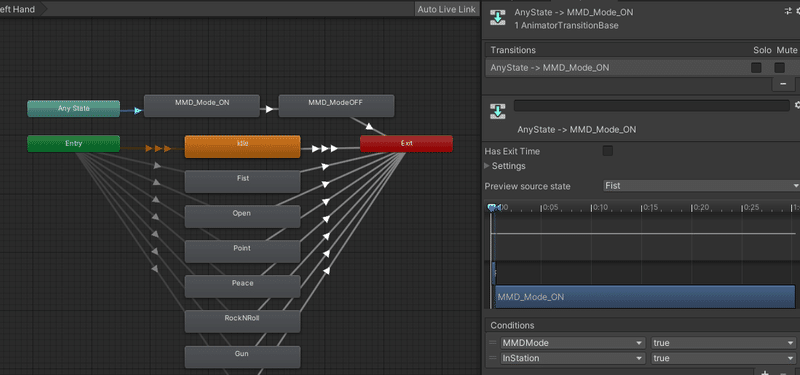Image resolution: width=800 pixels, height=375 pixels.
Task: Click the Left Hand layer breadcrumb
Action: tap(19, 9)
